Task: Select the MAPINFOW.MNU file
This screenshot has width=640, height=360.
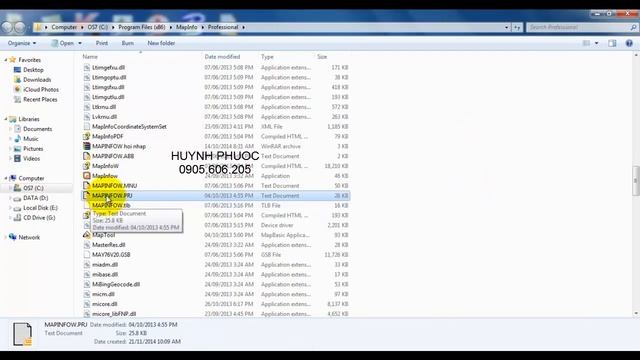Action: tap(115, 186)
